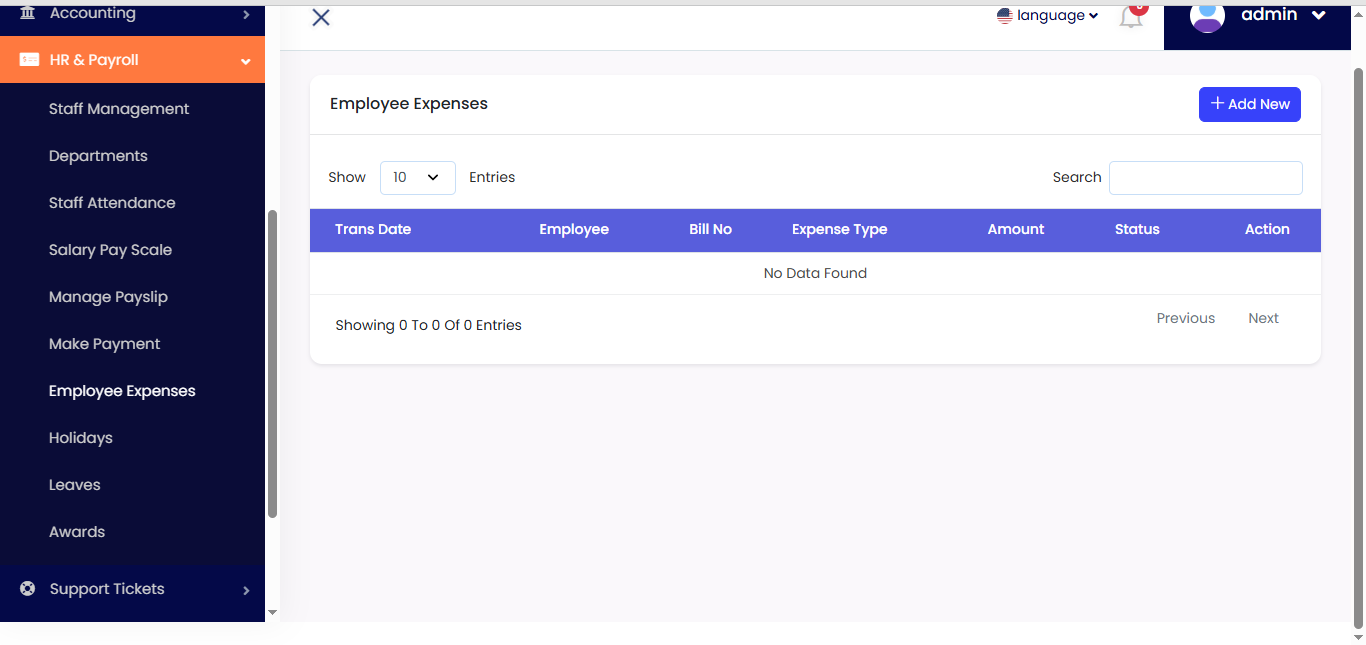Click the Next pagination link

[x=1263, y=318]
